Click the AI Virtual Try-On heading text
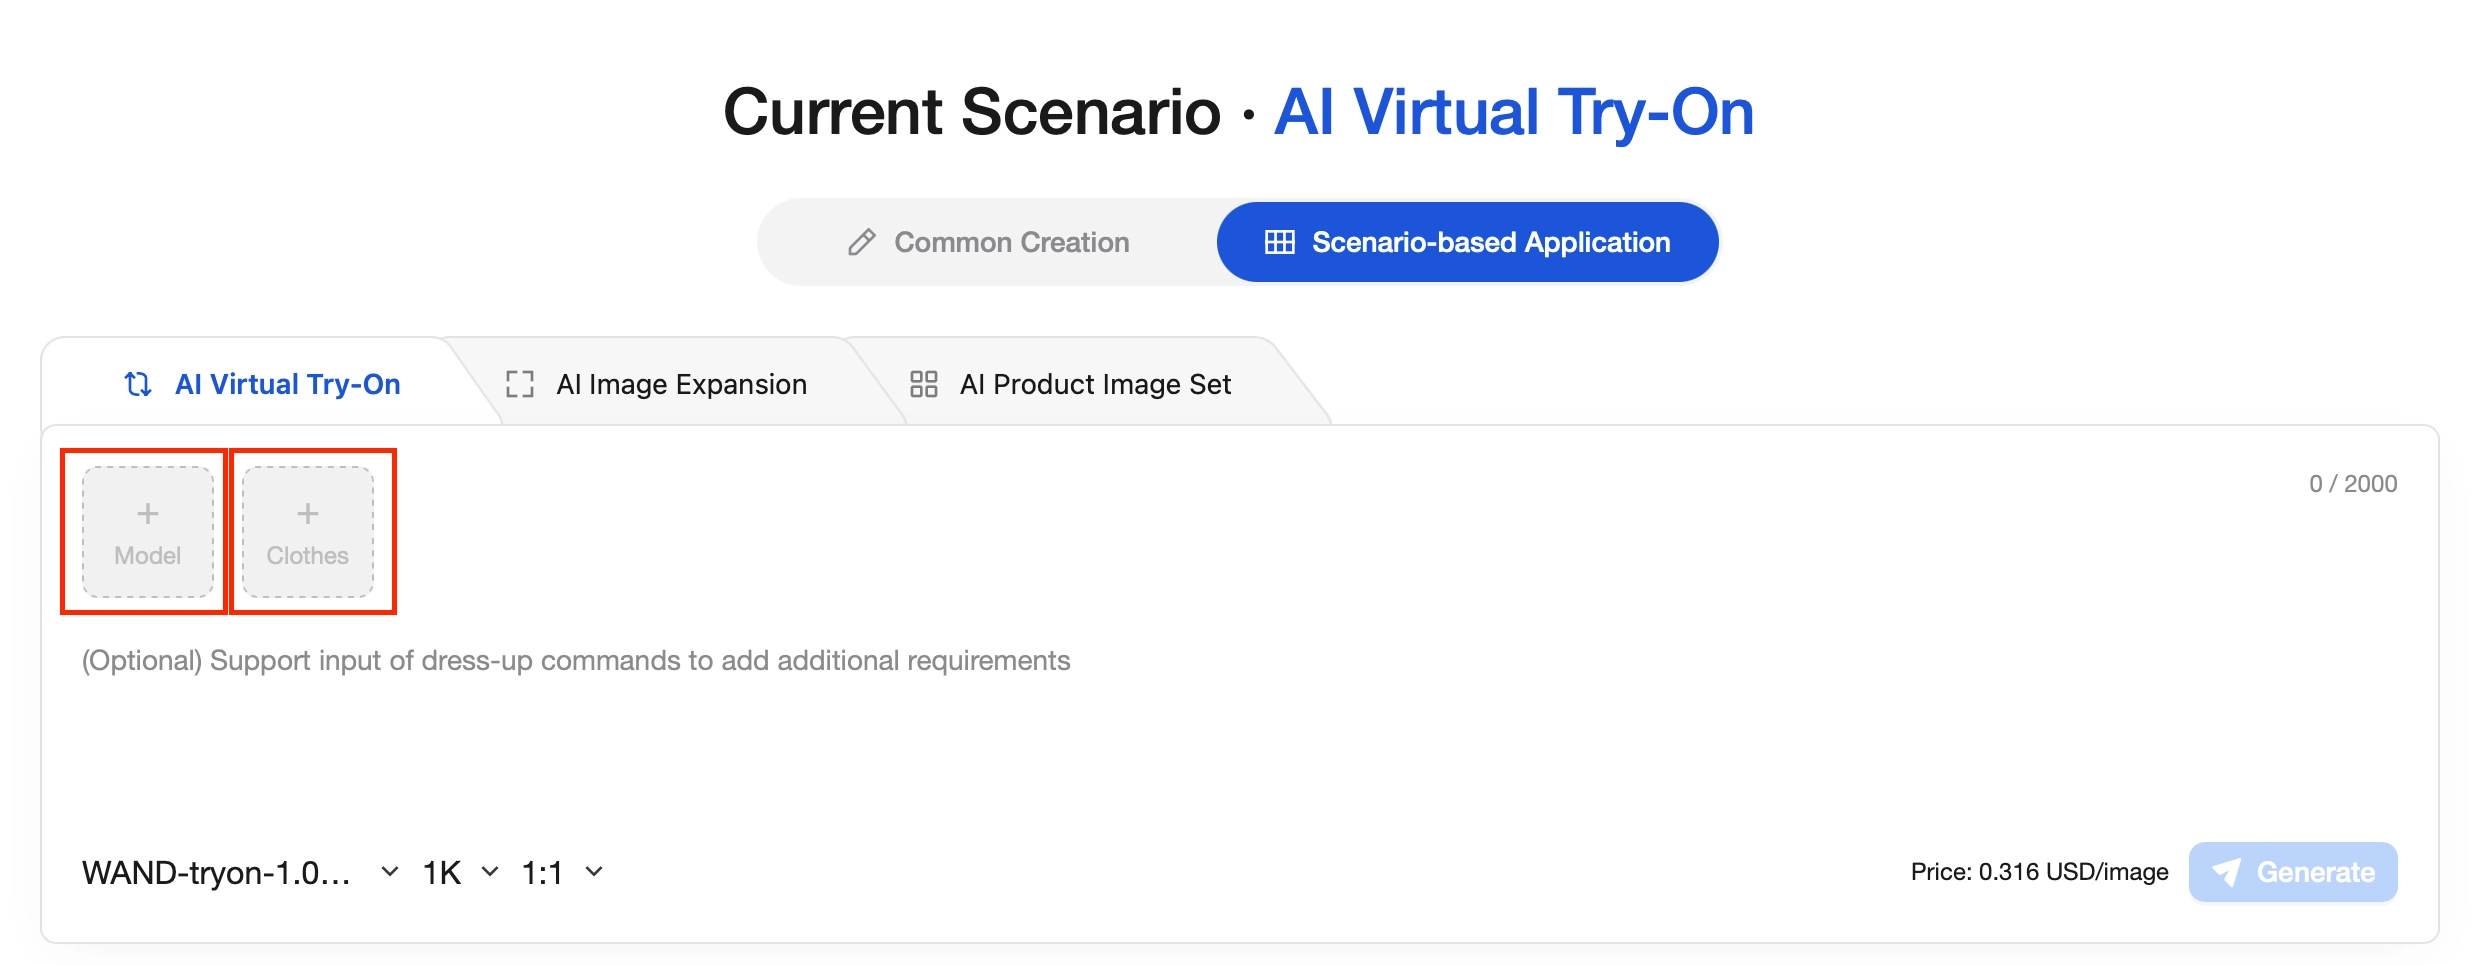Image resolution: width=2492 pixels, height=966 pixels. (x=1514, y=112)
